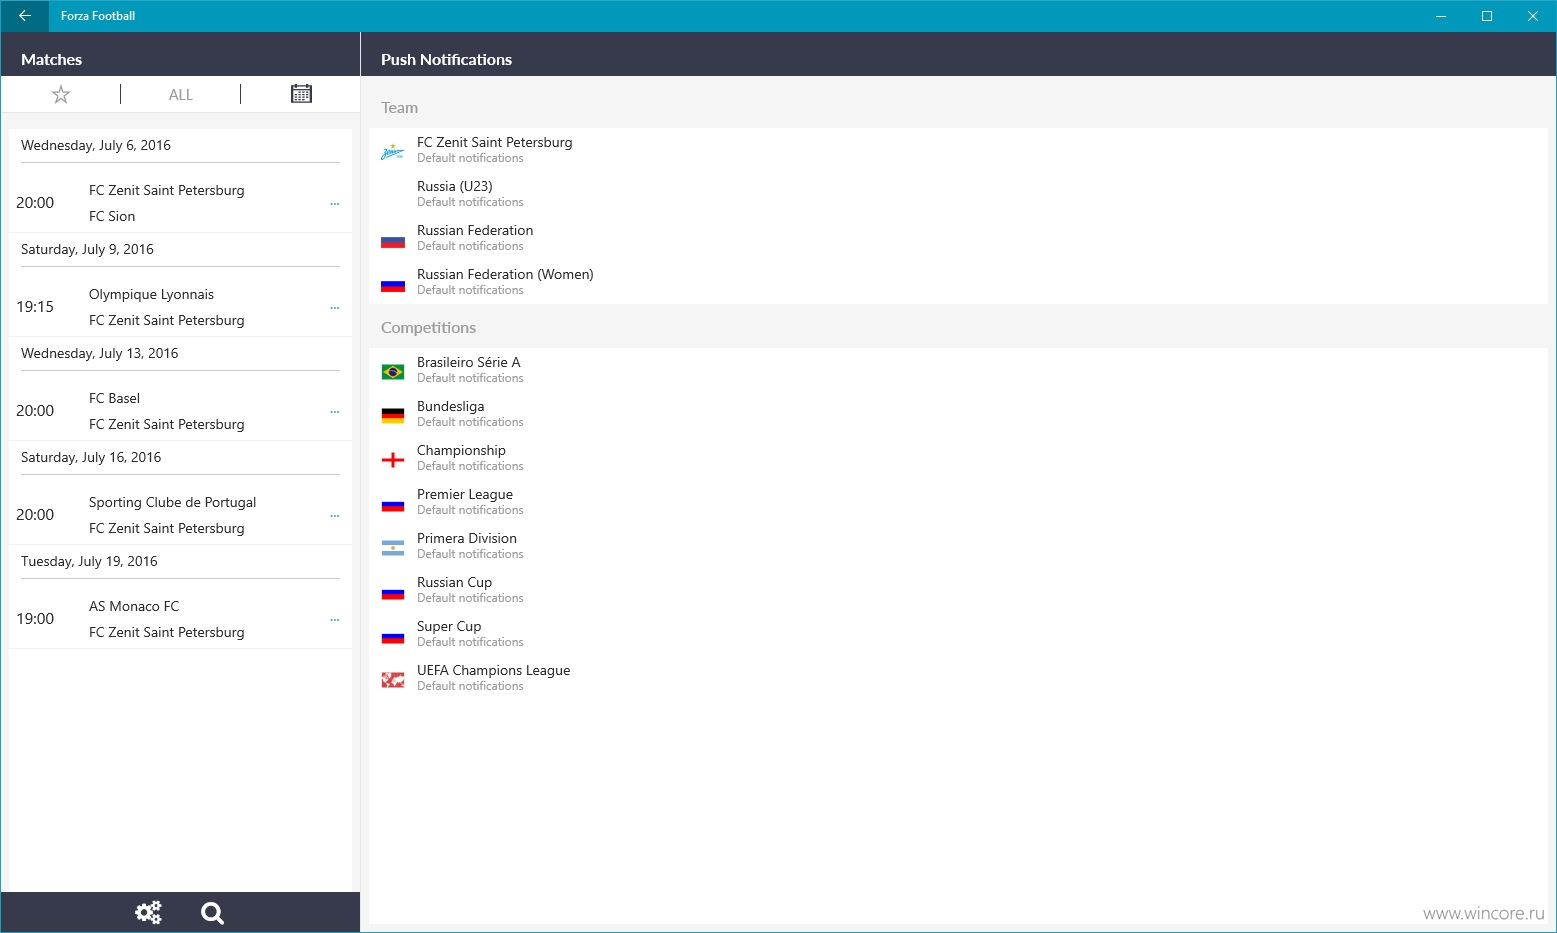Maximize the Forza Football window
This screenshot has width=1557, height=933.
click(x=1487, y=16)
